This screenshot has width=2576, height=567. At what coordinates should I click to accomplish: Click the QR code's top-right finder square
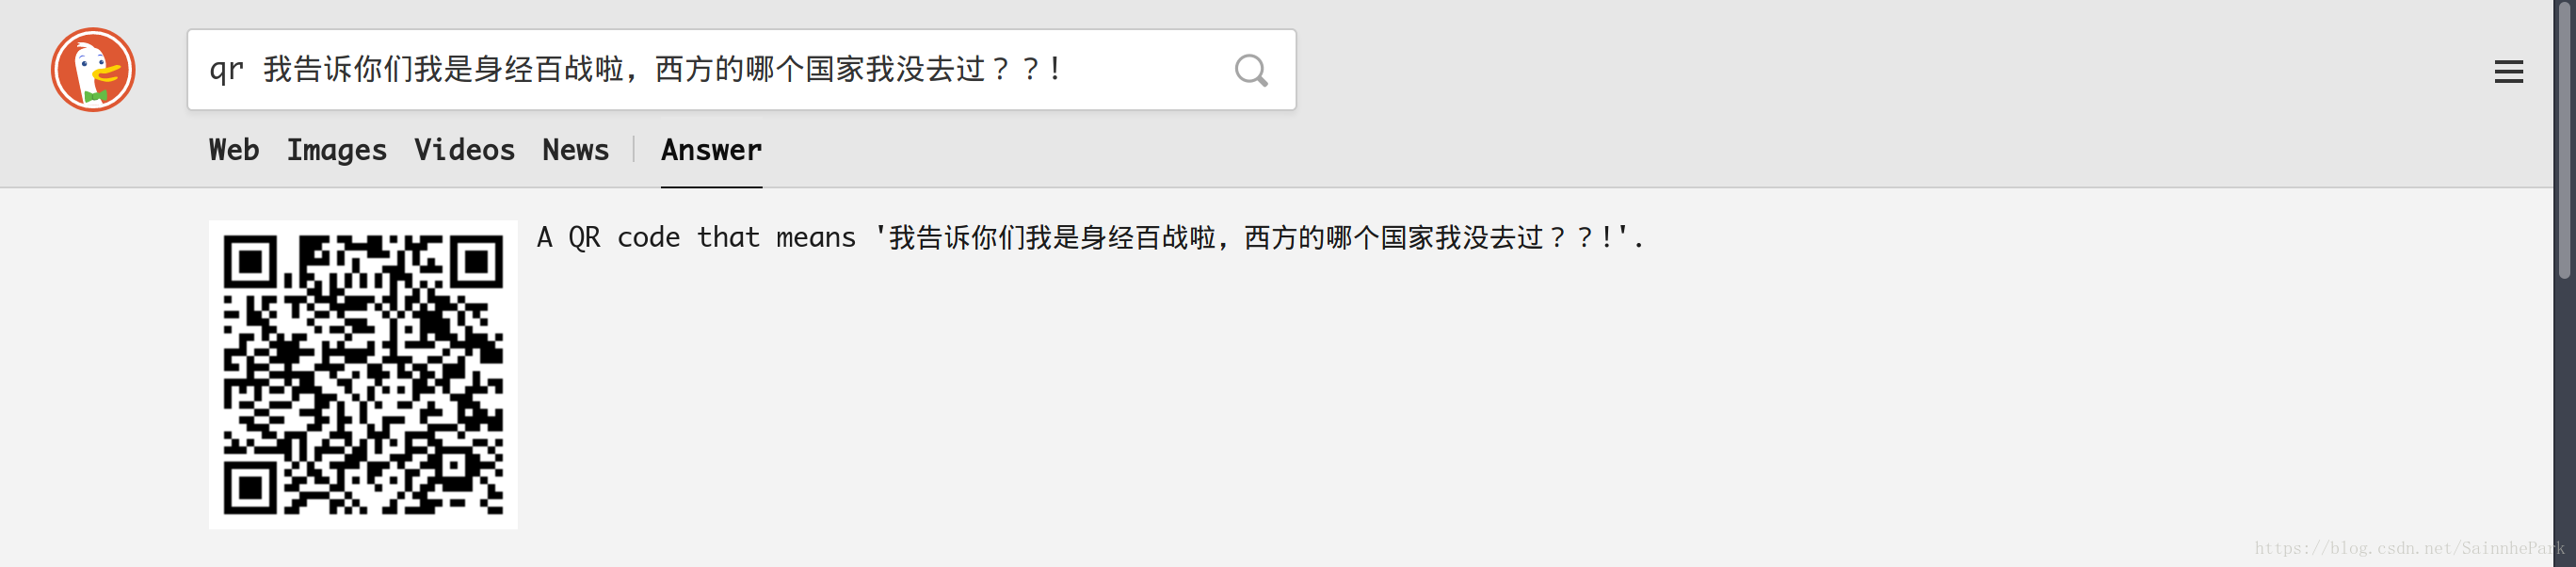(476, 262)
